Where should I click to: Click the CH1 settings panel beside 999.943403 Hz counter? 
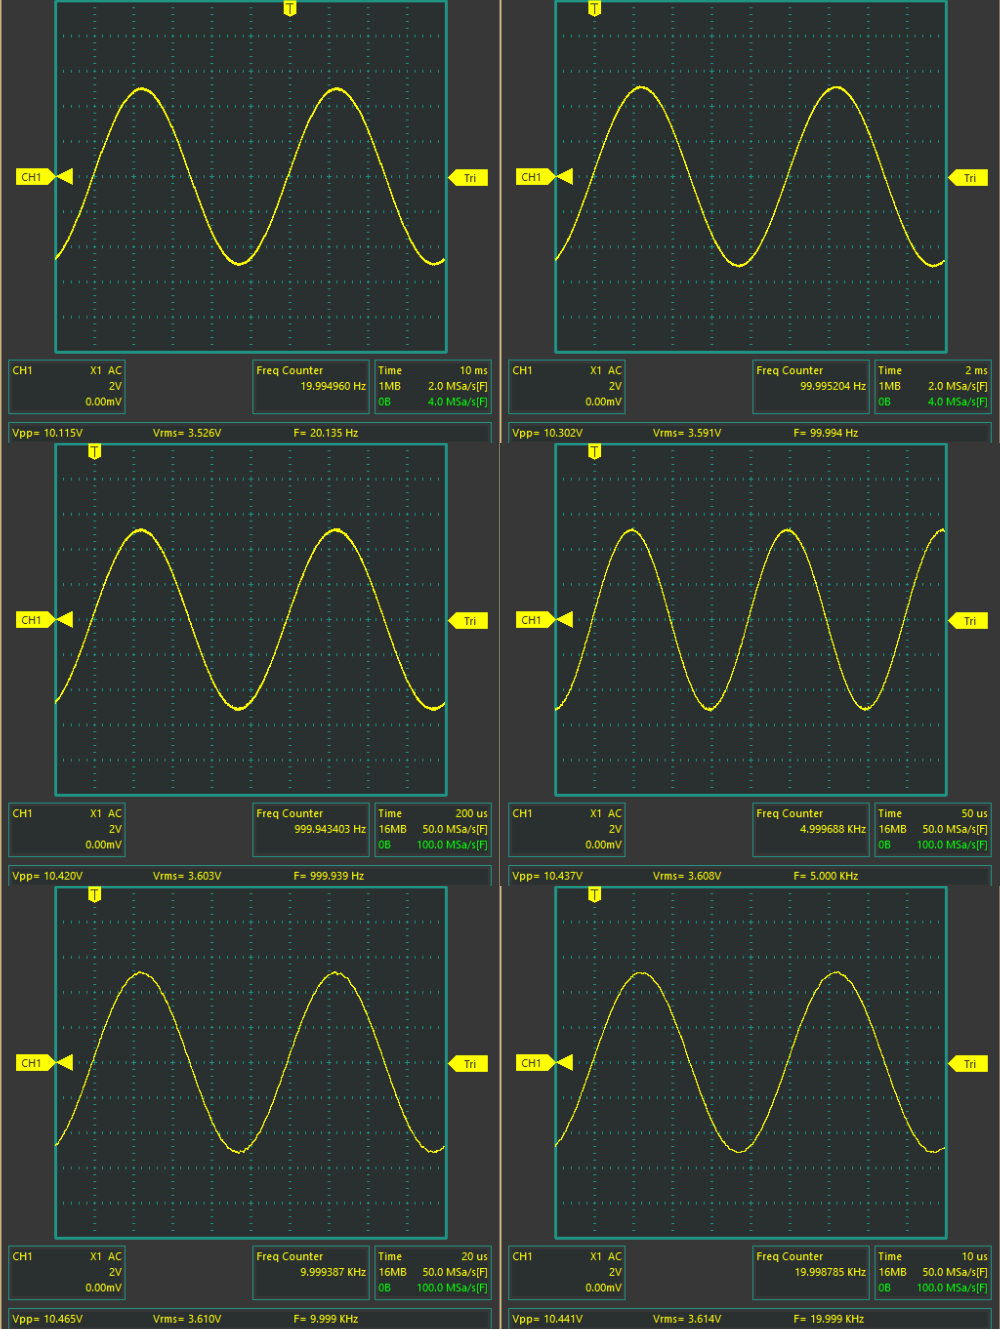click(67, 829)
